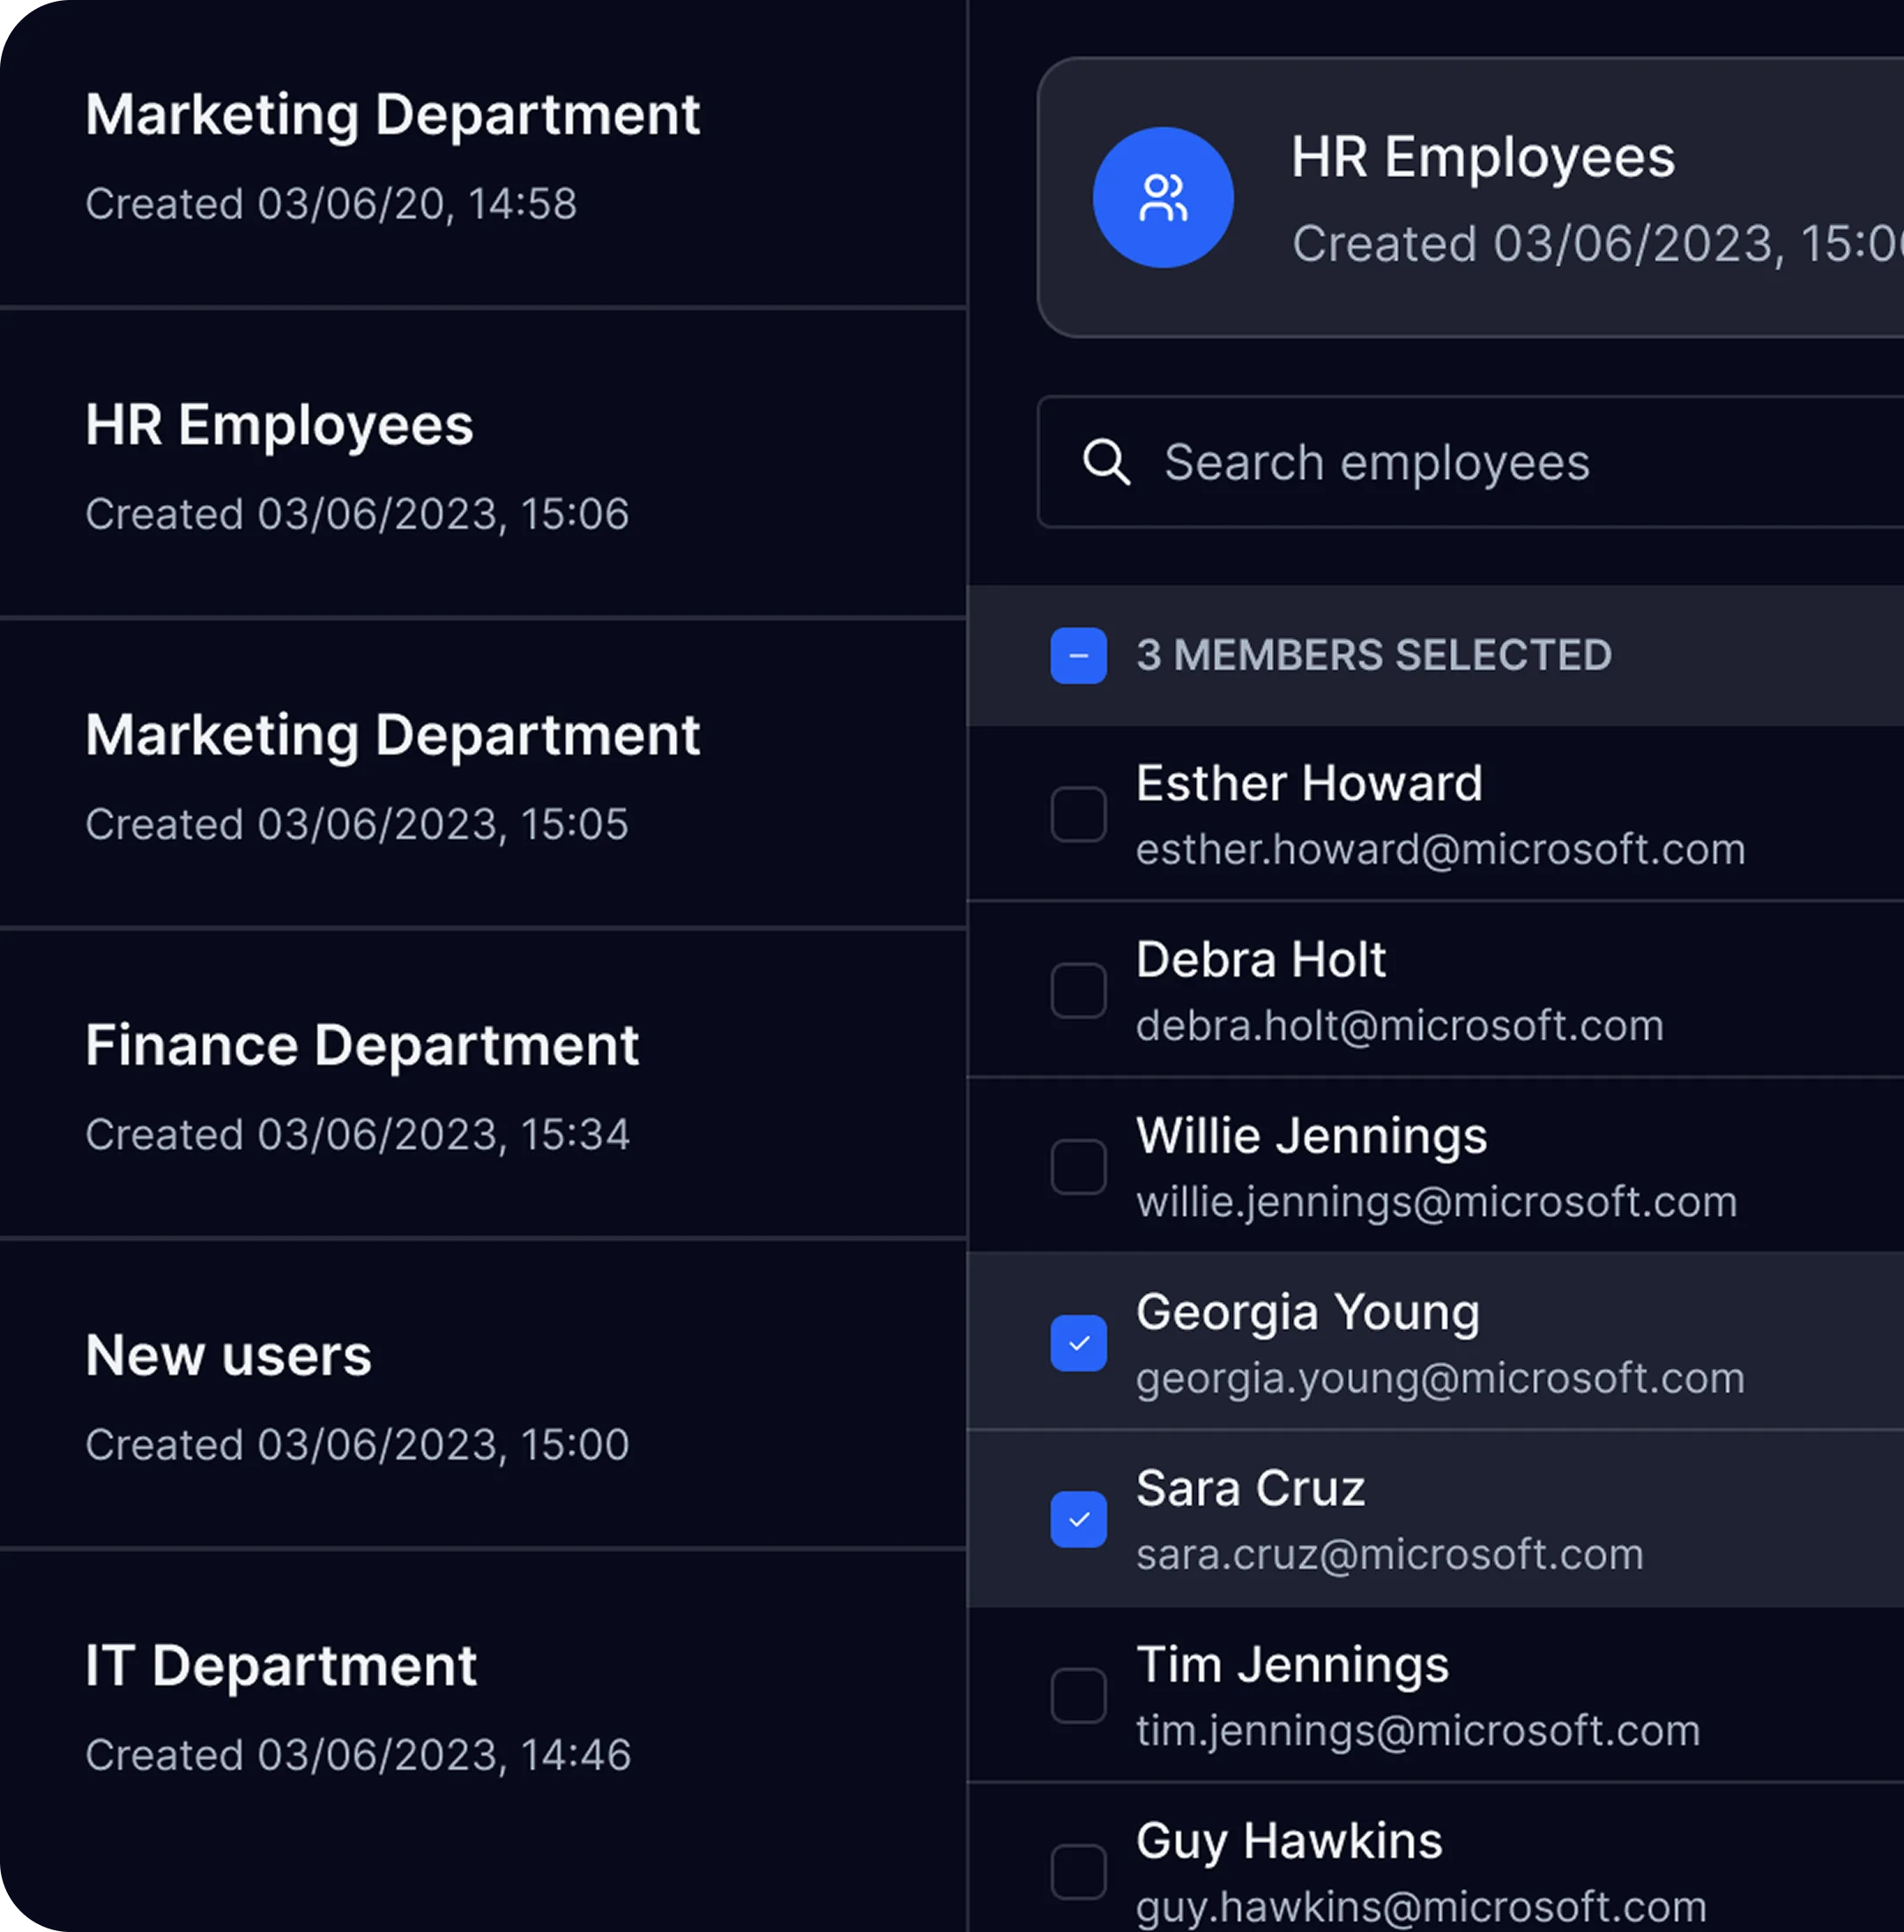Toggle the 3 members selected checkbox
Viewport: 1904px width, 1932px height.
(1078, 656)
